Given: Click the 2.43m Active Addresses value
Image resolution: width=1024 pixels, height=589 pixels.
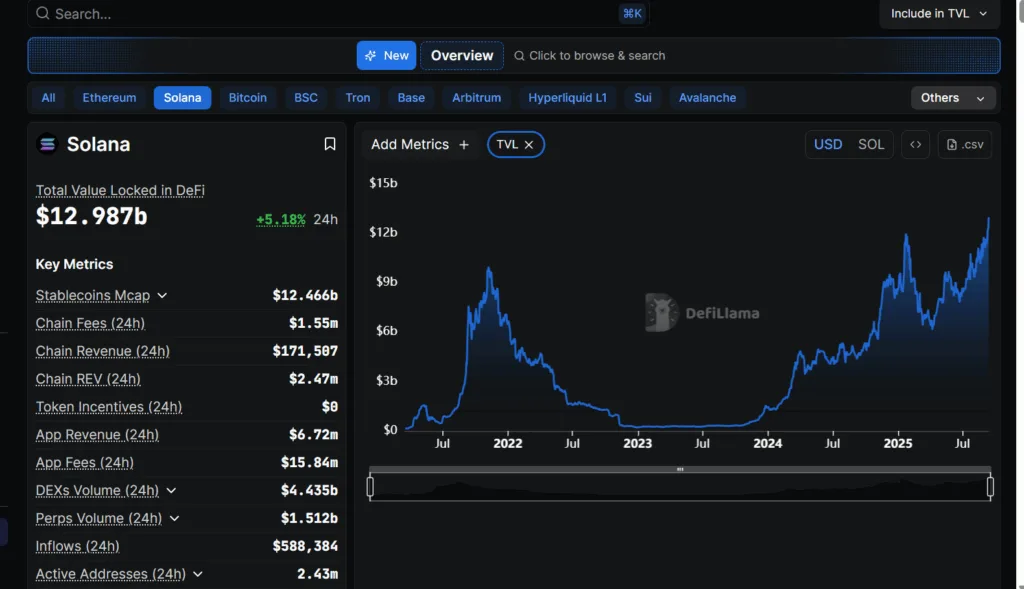Looking at the screenshot, I should point(317,574).
